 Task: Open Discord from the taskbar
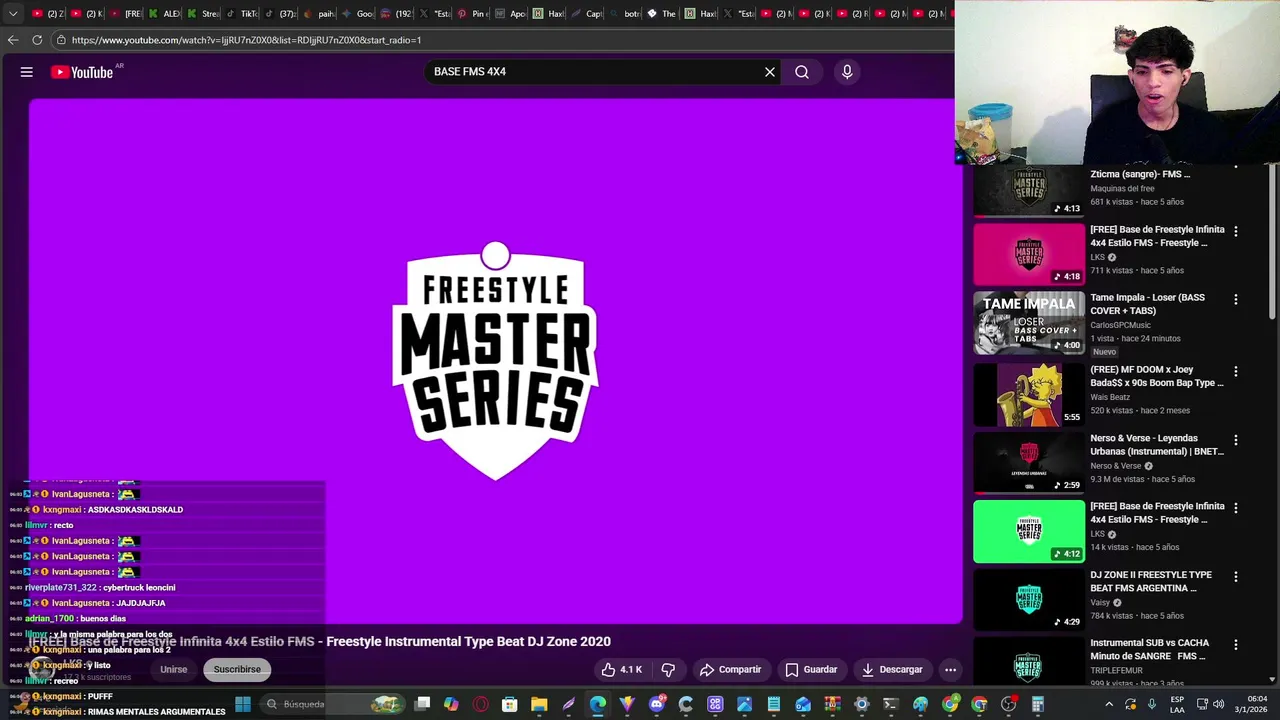(657, 704)
